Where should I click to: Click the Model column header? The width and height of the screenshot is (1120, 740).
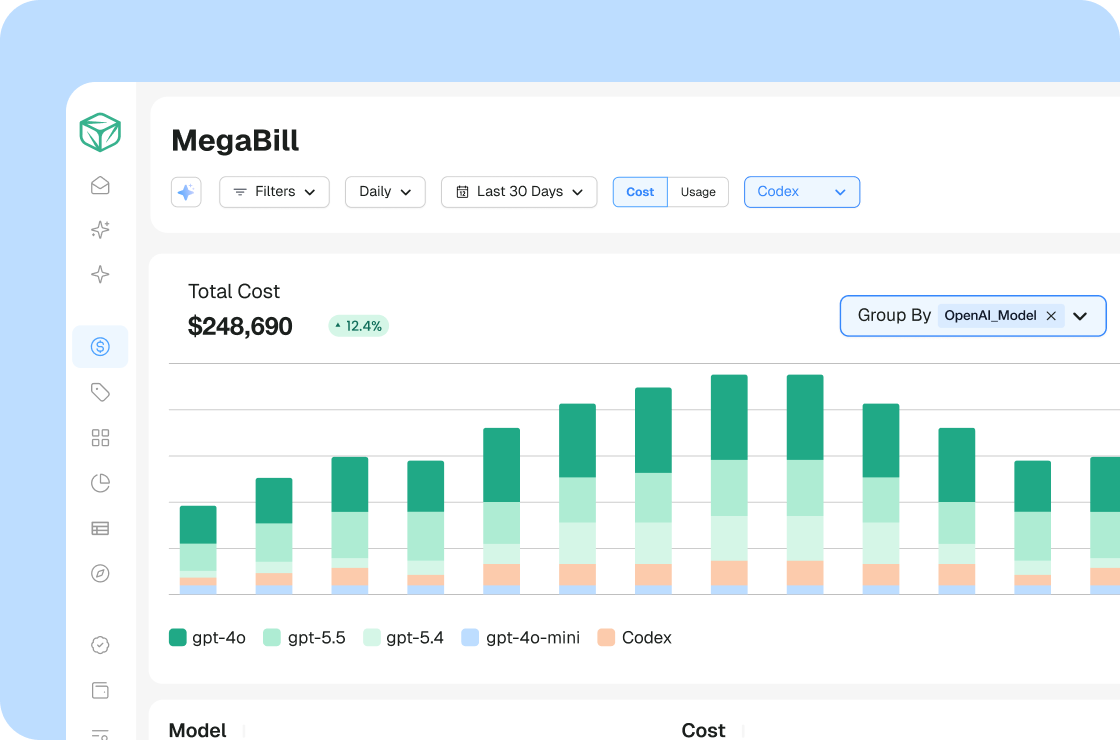(x=197, y=730)
